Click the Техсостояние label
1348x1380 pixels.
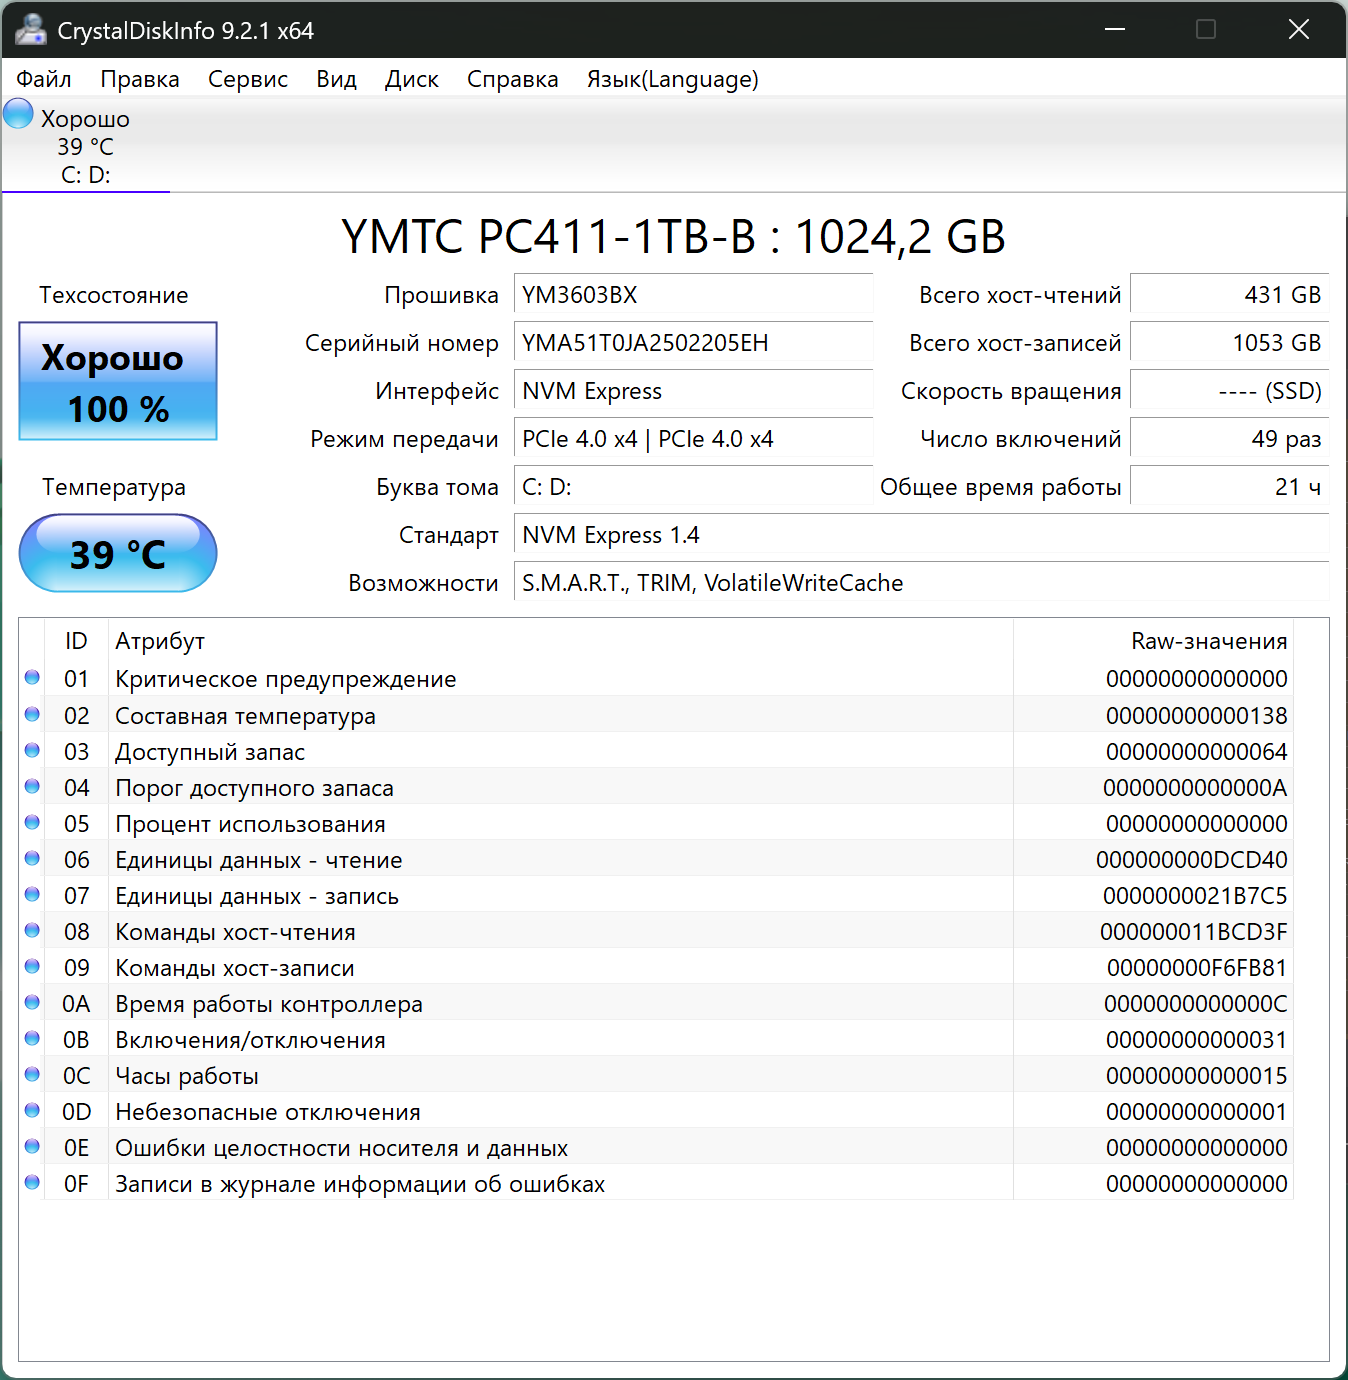click(x=114, y=295)
